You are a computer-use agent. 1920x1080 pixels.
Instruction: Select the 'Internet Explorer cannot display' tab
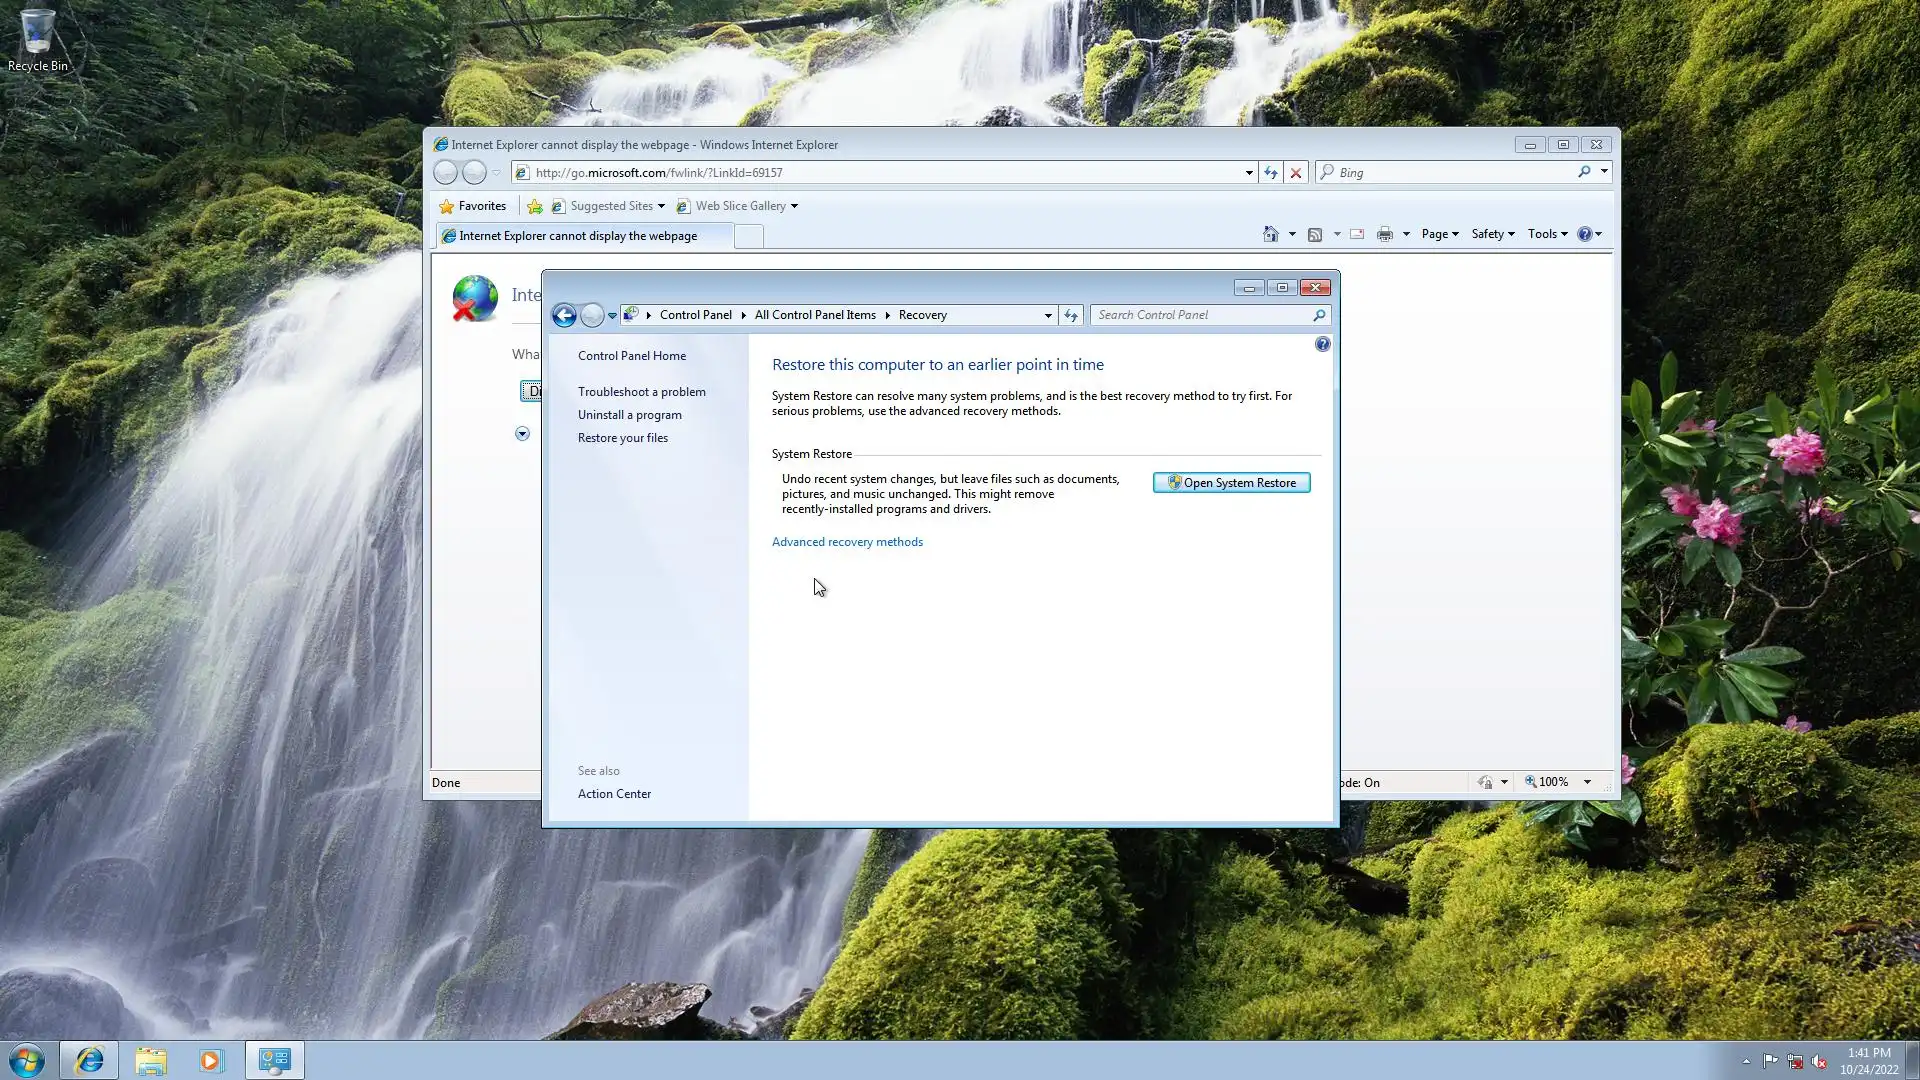point(580,236)
